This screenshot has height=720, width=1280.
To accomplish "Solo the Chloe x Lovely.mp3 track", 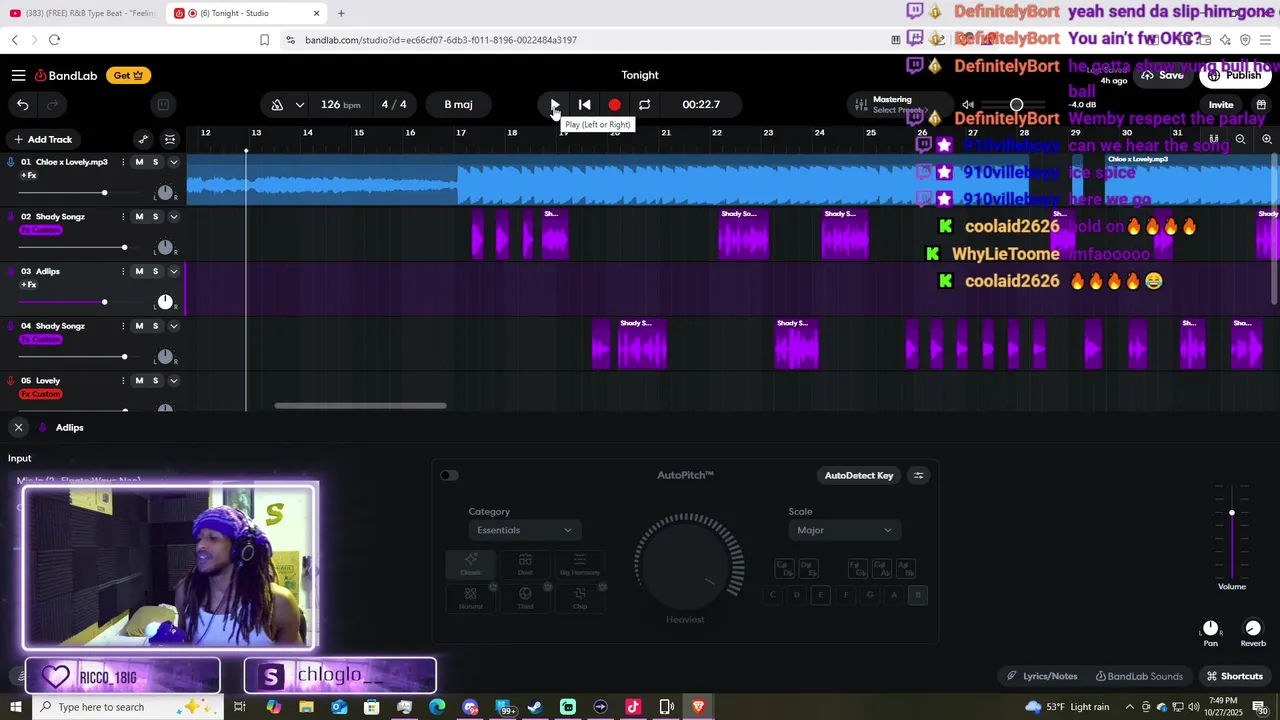I will tap(155, 162).
